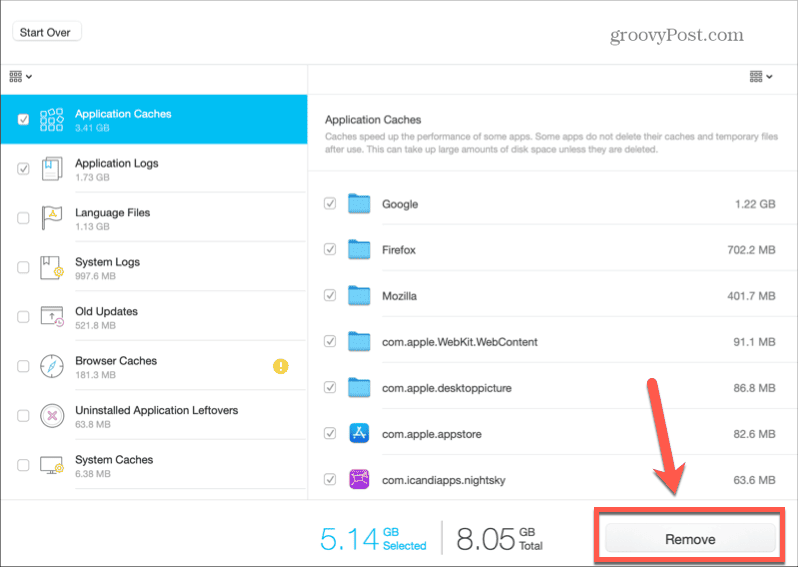Click the Remove button

click(x=690, y=539)
